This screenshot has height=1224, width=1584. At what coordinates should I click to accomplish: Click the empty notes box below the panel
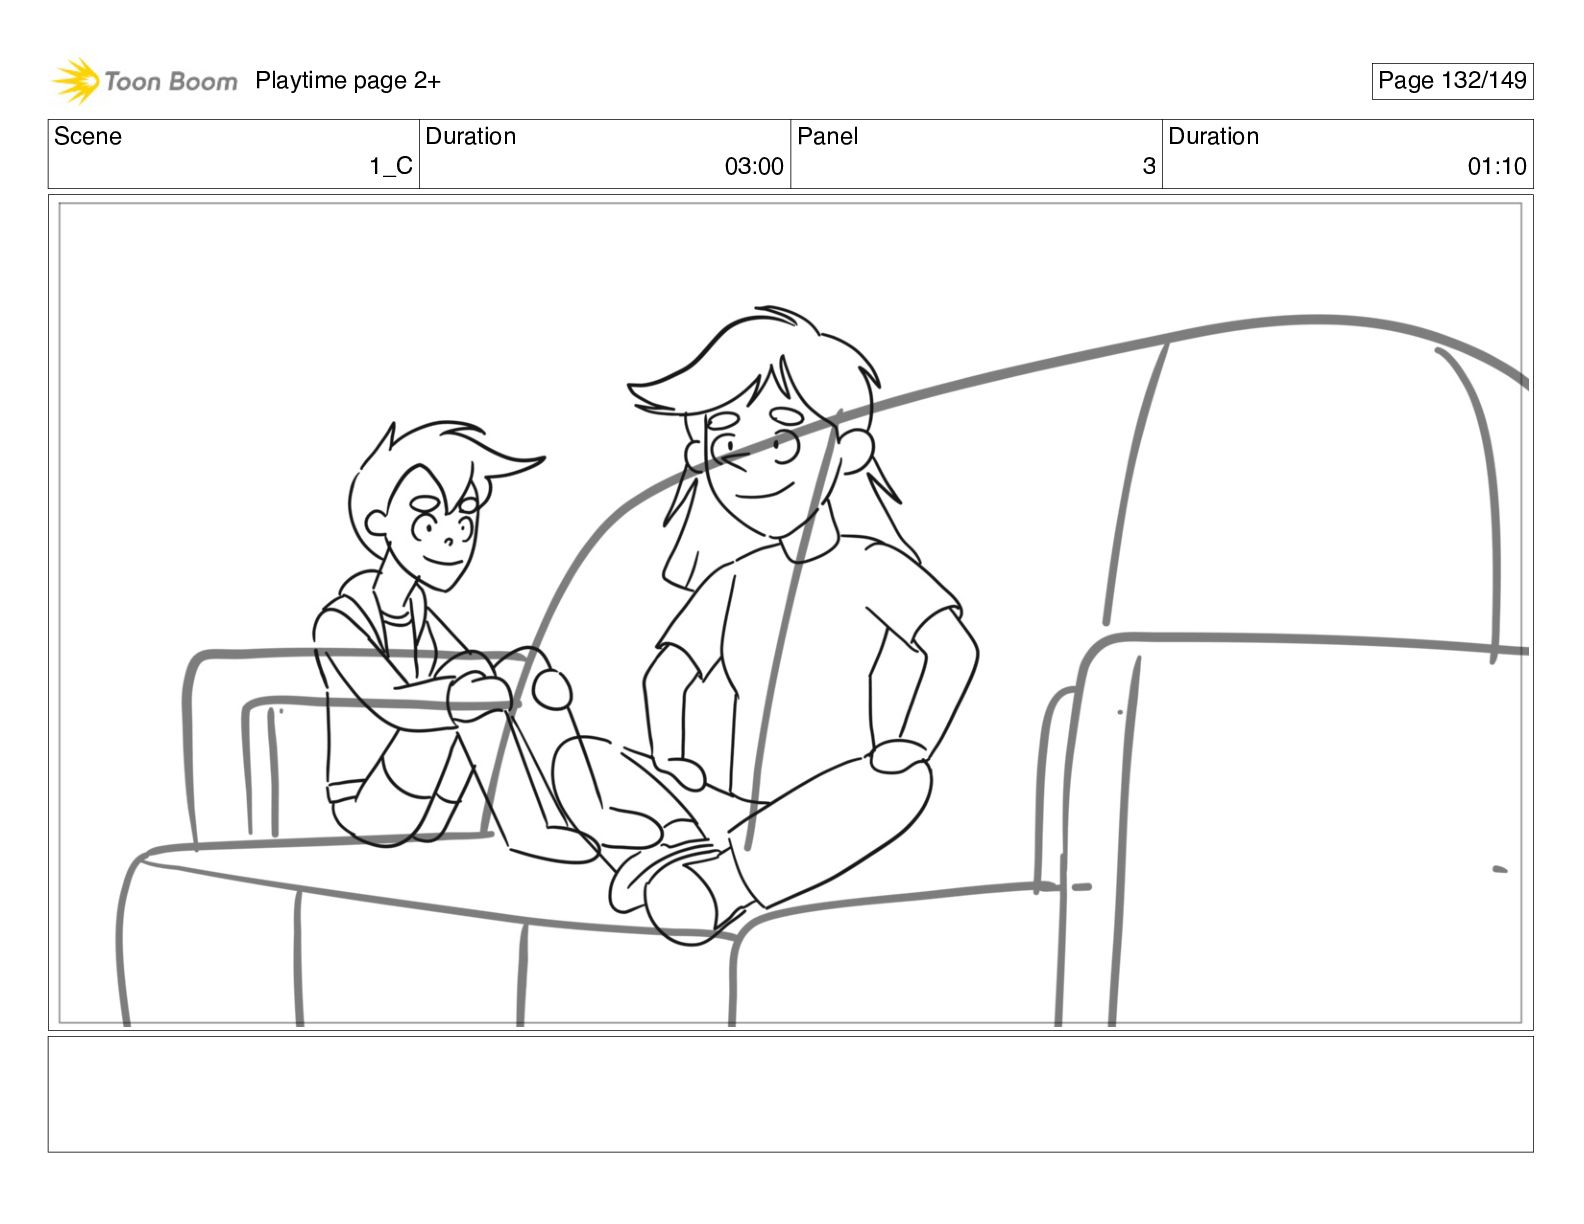click(791, 1094)
